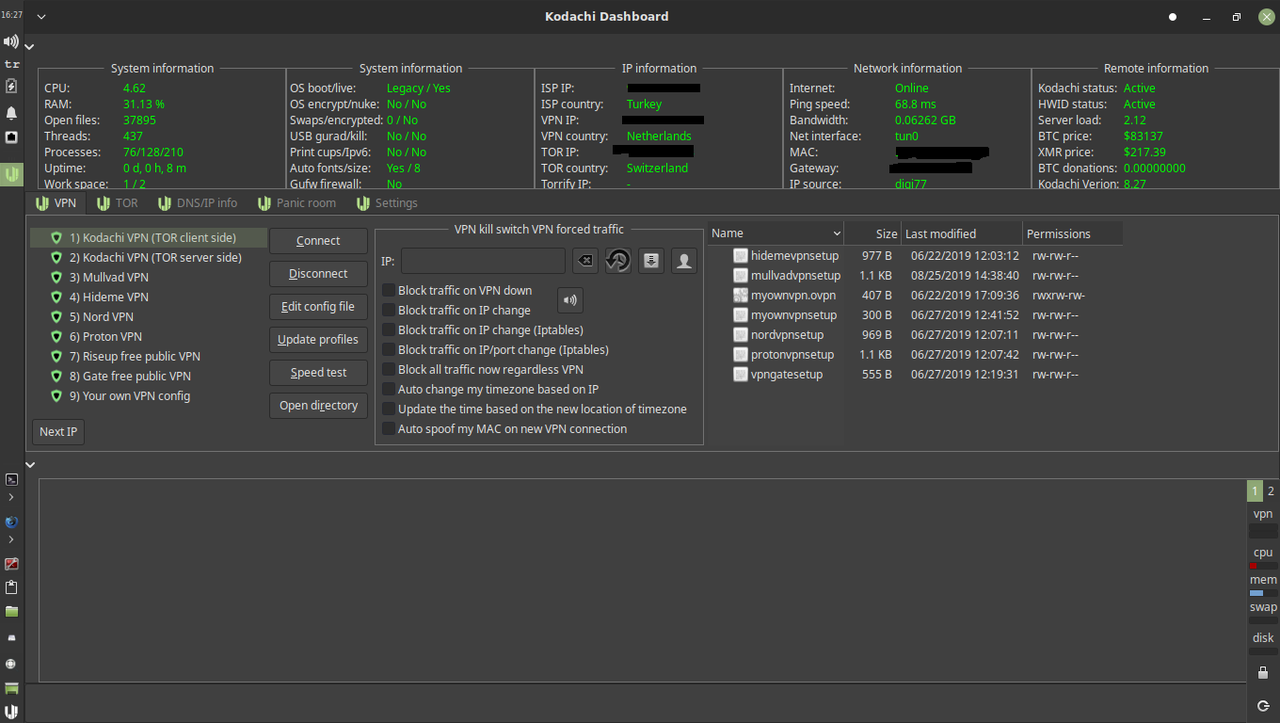Expand the arrow below the browser launcher
This screenshot has width=1280, height=723.
11,540
